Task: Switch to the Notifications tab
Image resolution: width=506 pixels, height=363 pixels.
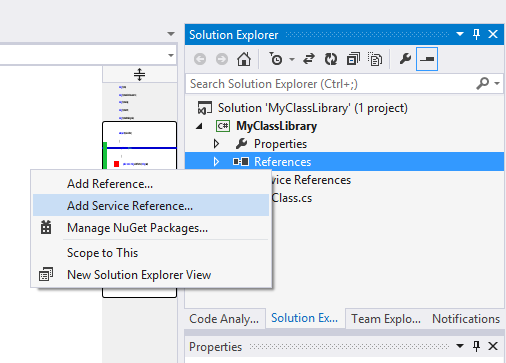Action: point(466,319)
